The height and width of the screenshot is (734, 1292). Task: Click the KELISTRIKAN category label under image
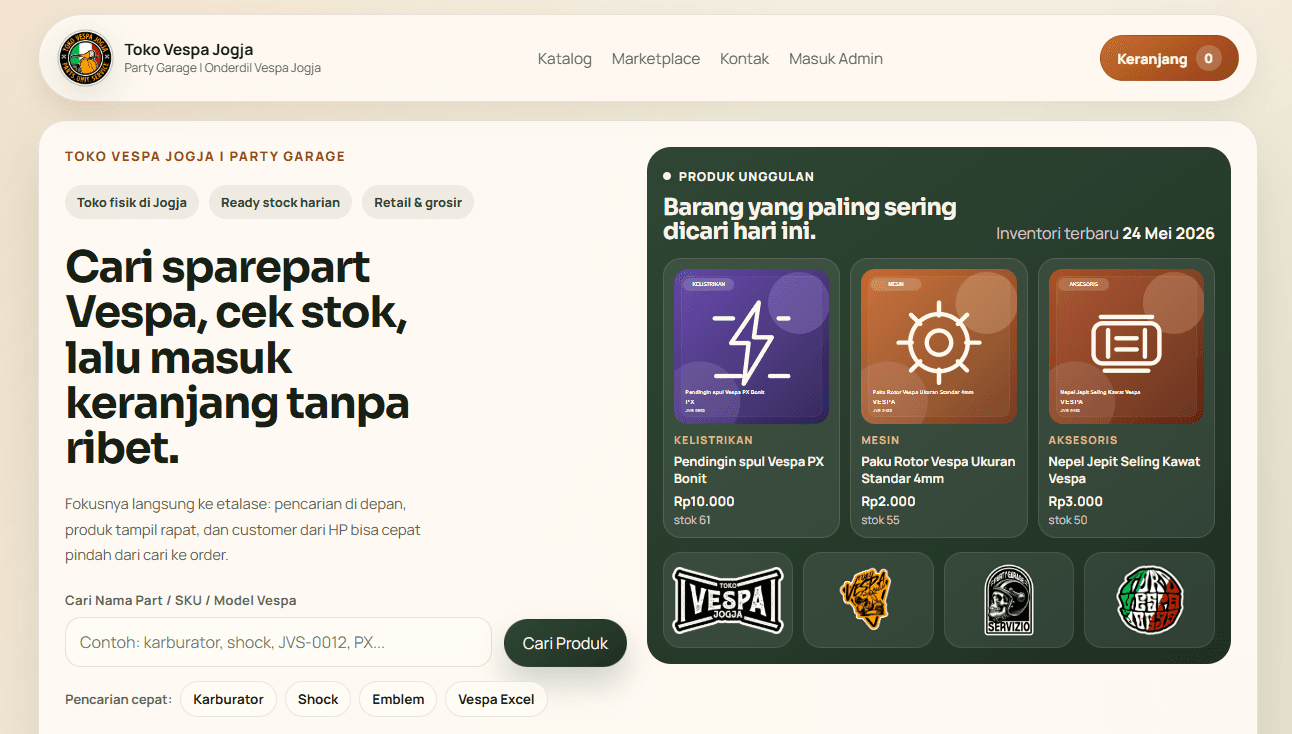tap(713, 440)
